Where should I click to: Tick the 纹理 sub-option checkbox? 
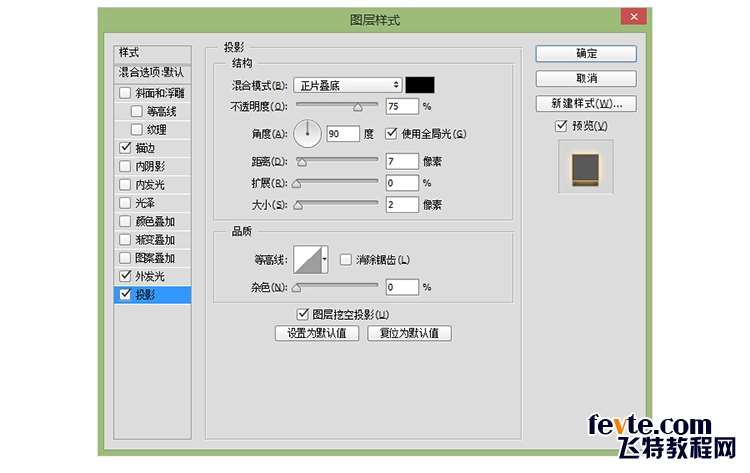[x=136, y=130]
